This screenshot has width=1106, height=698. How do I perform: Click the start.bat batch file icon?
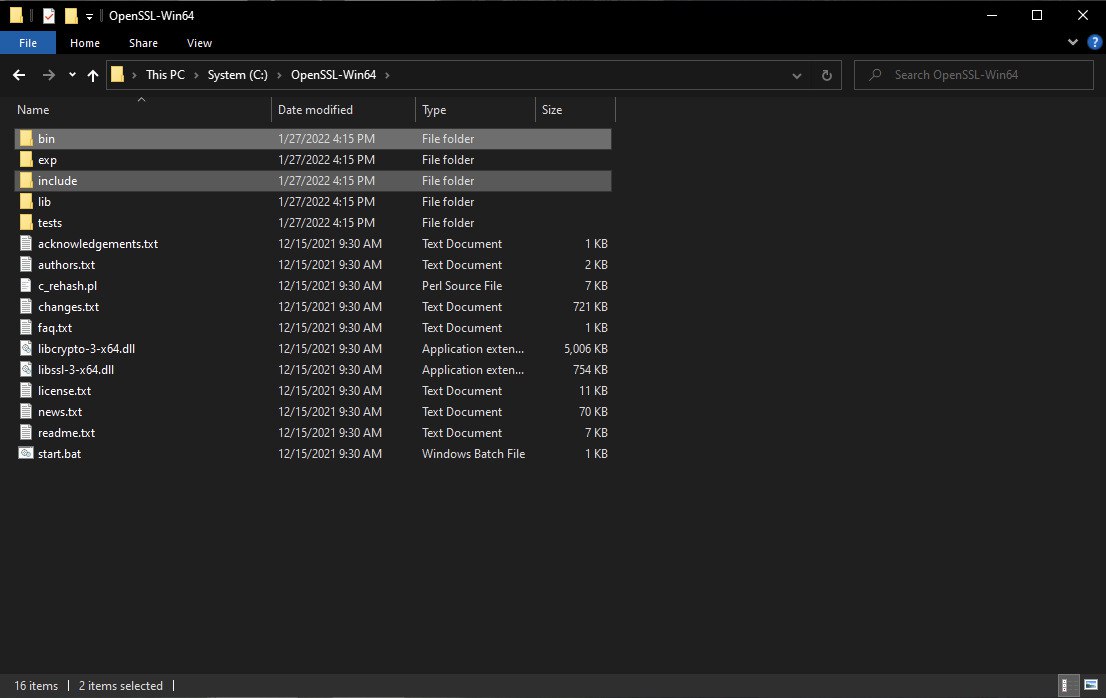26,453
